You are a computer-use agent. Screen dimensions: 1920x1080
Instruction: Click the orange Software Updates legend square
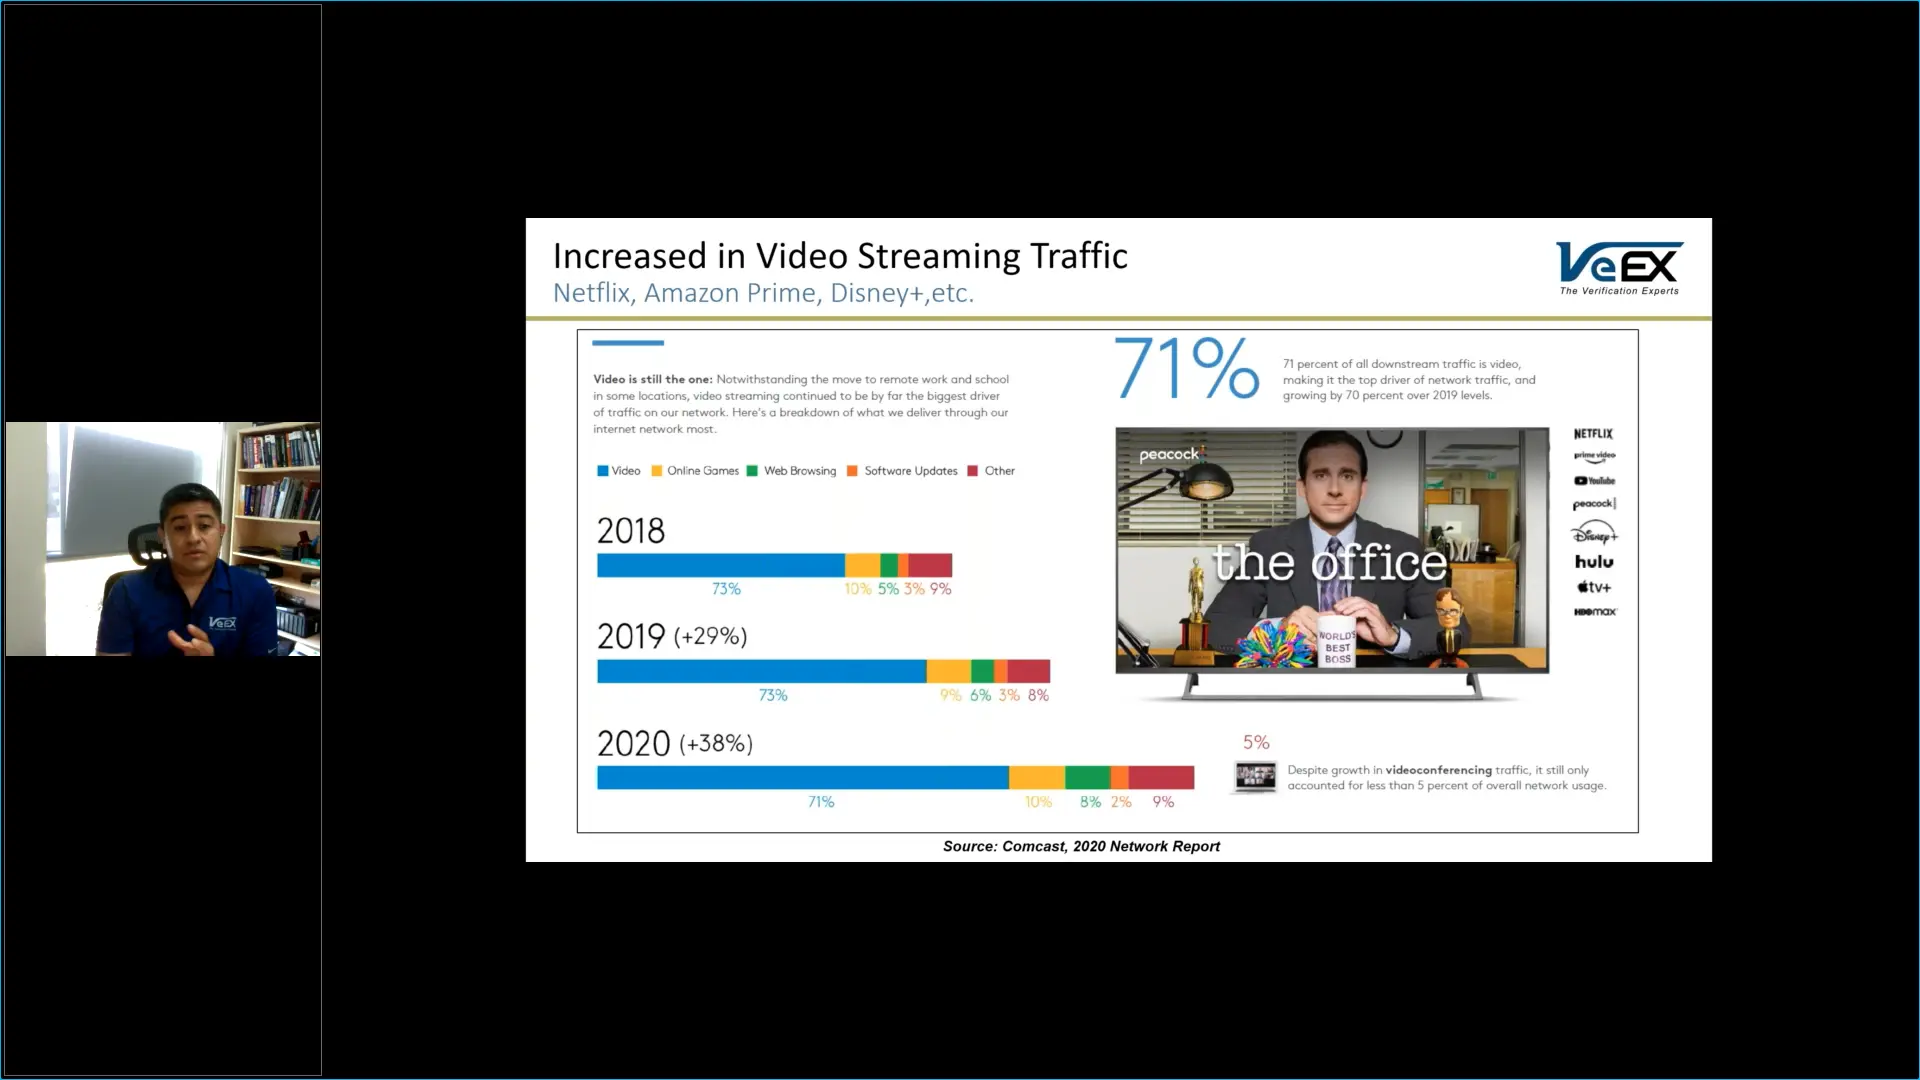tap(852, 471)
